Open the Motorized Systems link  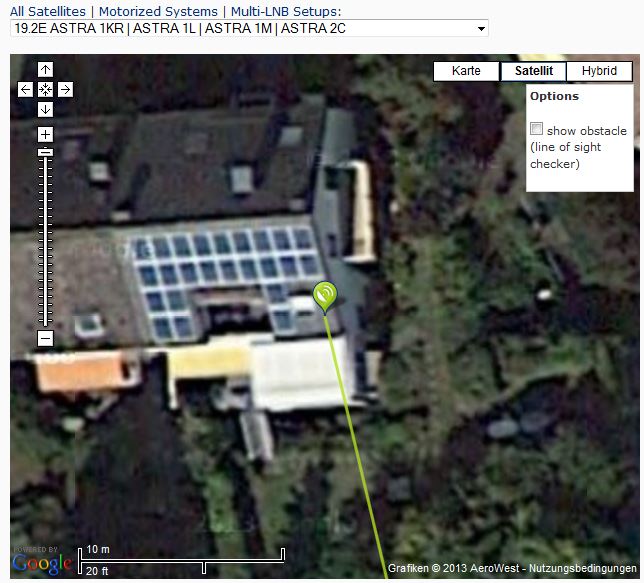tap(158, 12)
